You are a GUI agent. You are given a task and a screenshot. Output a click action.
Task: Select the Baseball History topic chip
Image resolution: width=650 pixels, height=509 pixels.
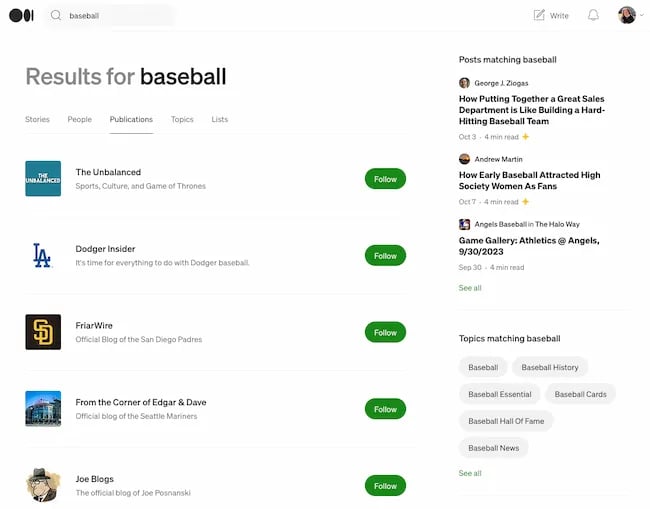pos(550,367)
